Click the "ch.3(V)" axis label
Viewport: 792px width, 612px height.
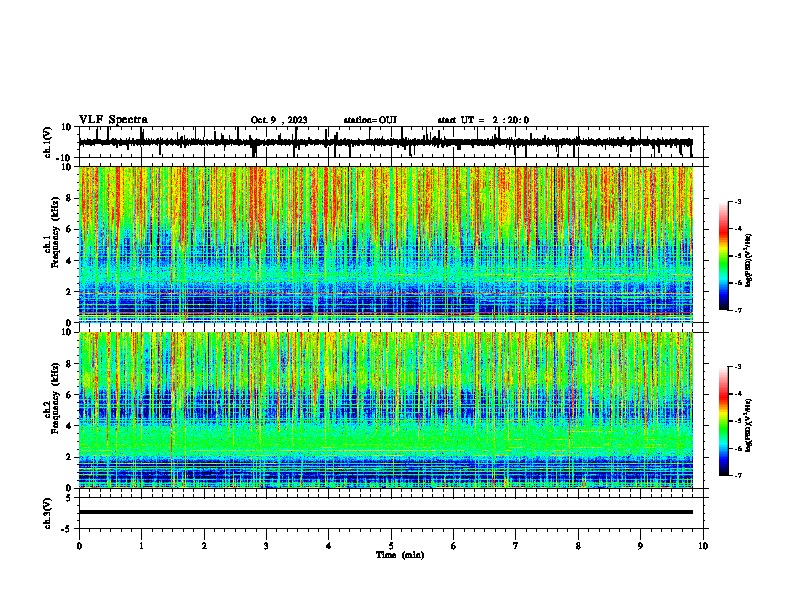coord(47,513)
